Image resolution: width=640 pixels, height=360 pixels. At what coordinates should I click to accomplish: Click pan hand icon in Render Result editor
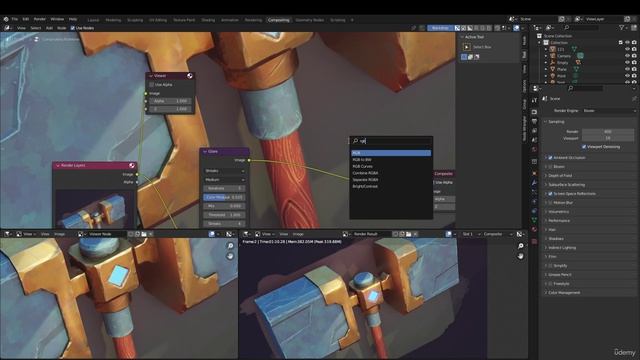pyautogui.click(x=520, y=256)
